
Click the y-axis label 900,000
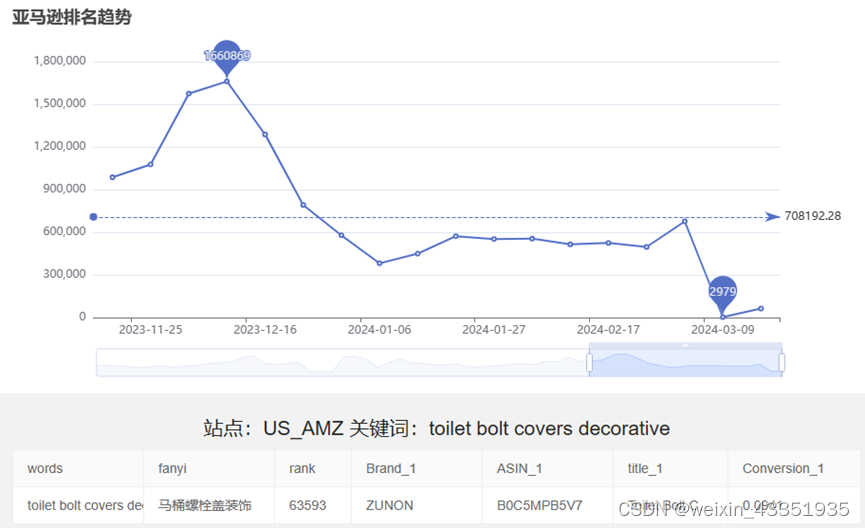click(x=65, y=189)
